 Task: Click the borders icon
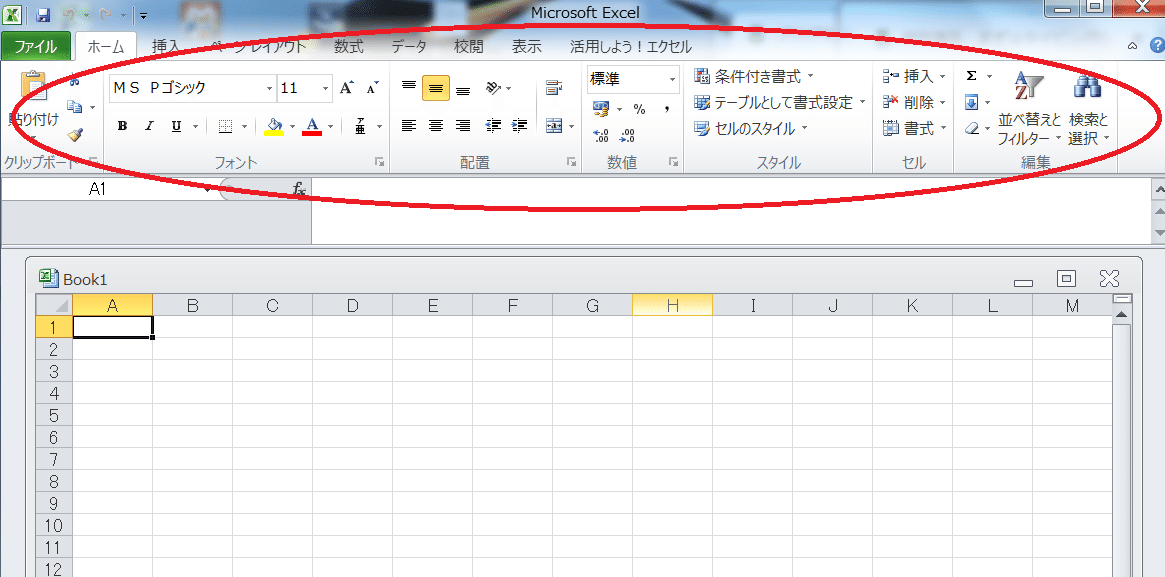(227, 126)
